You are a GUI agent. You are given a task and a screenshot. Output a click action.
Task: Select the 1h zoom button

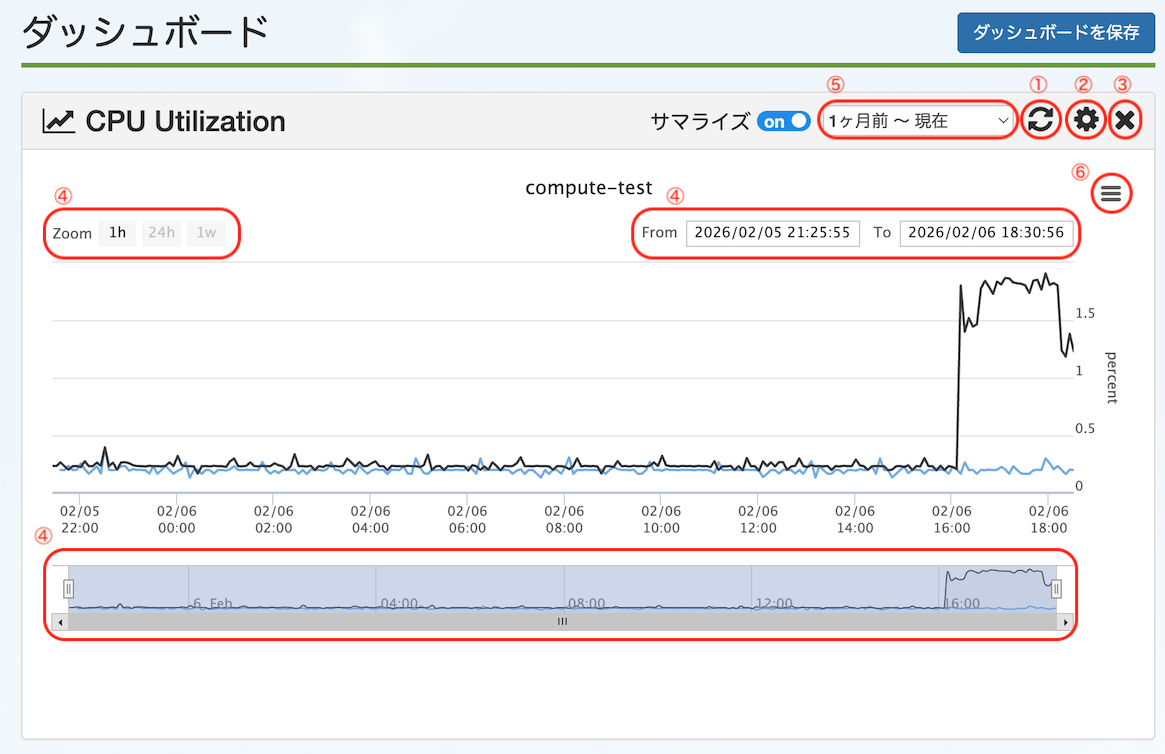click(117, 233)
